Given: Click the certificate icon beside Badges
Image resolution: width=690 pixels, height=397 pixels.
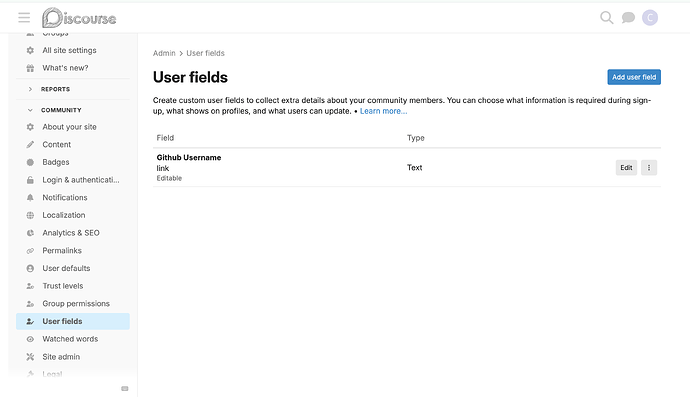Looking at the screenshot, I should tap(30, 162).
